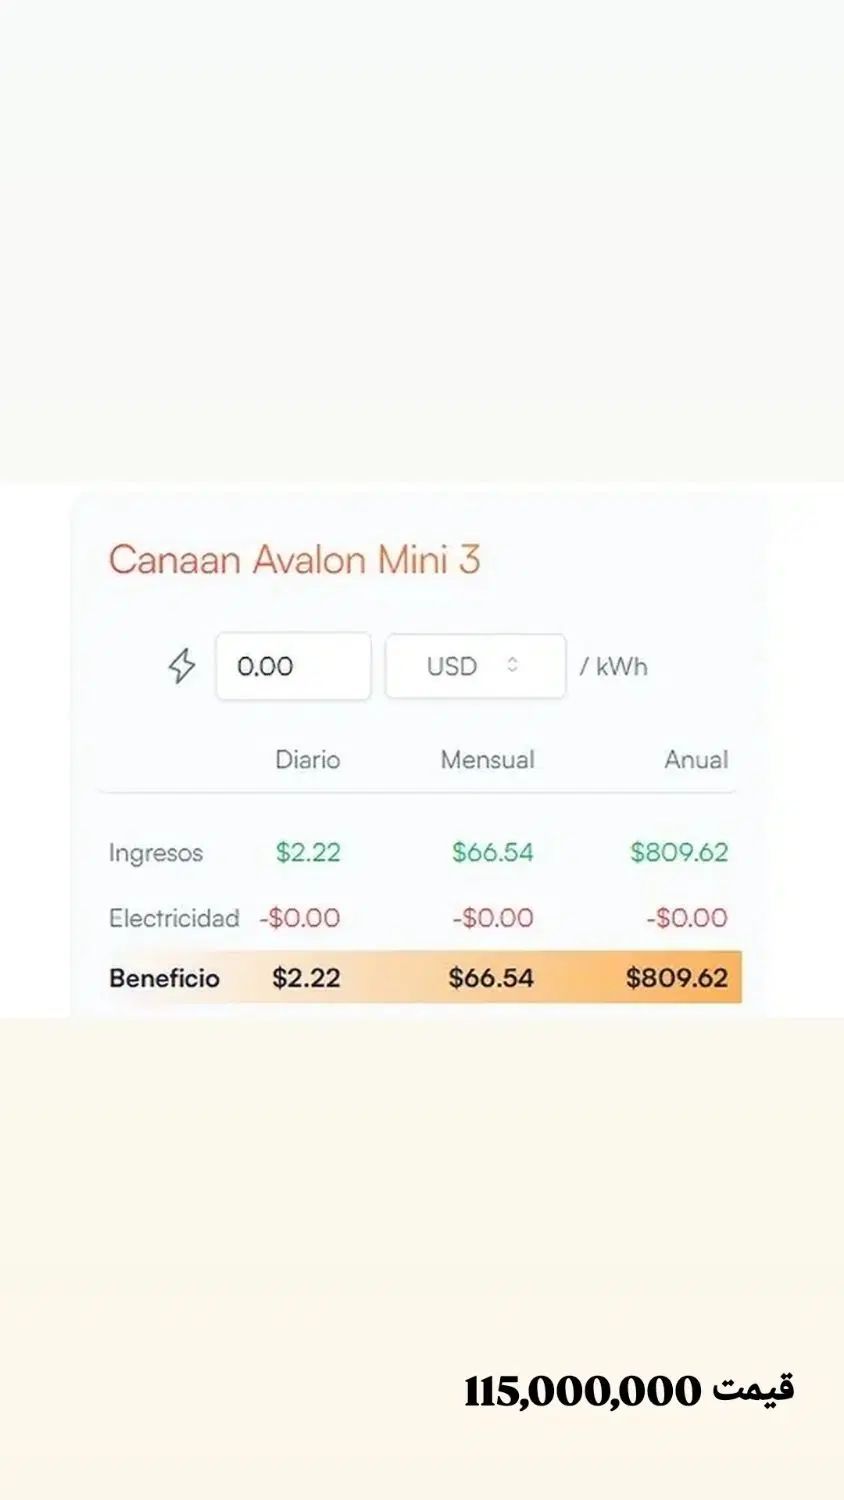
Task: Click daily income value $2.22 in green
Action: [308, 852]
